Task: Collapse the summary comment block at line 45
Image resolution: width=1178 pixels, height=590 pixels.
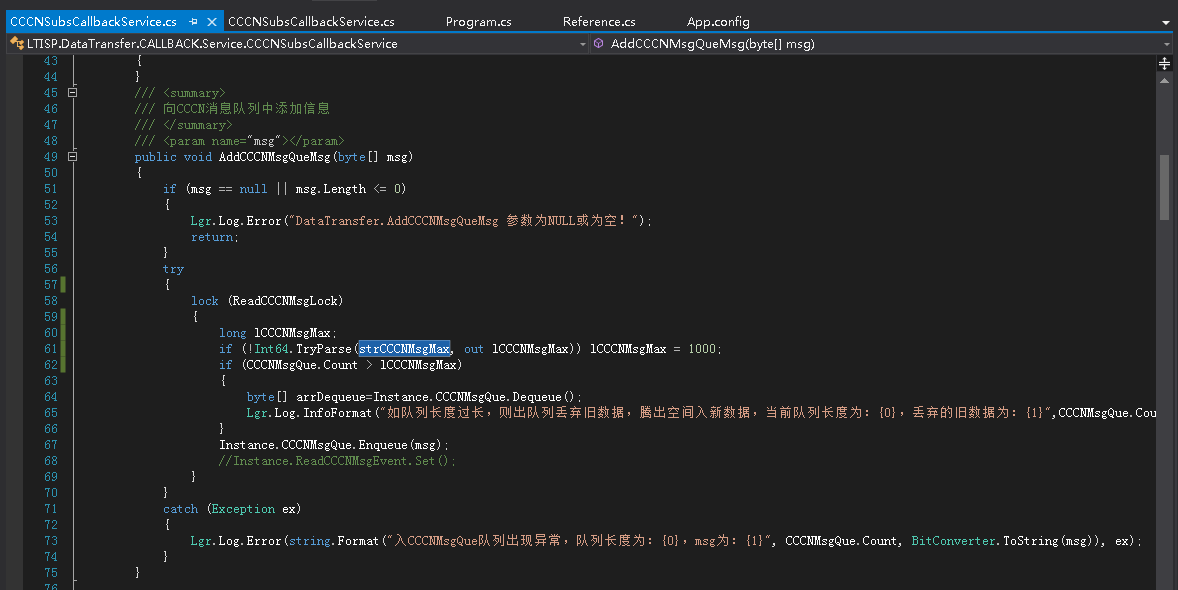Action: pos(72,92)
